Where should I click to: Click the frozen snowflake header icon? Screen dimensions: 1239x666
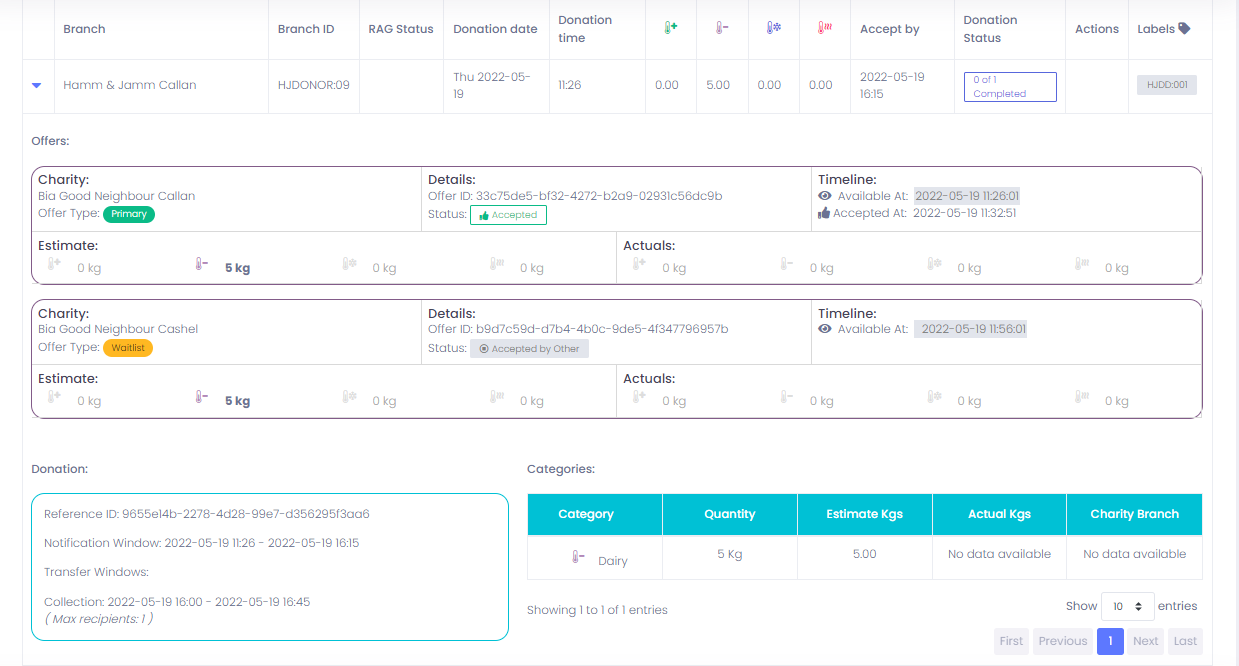(773, 29)
